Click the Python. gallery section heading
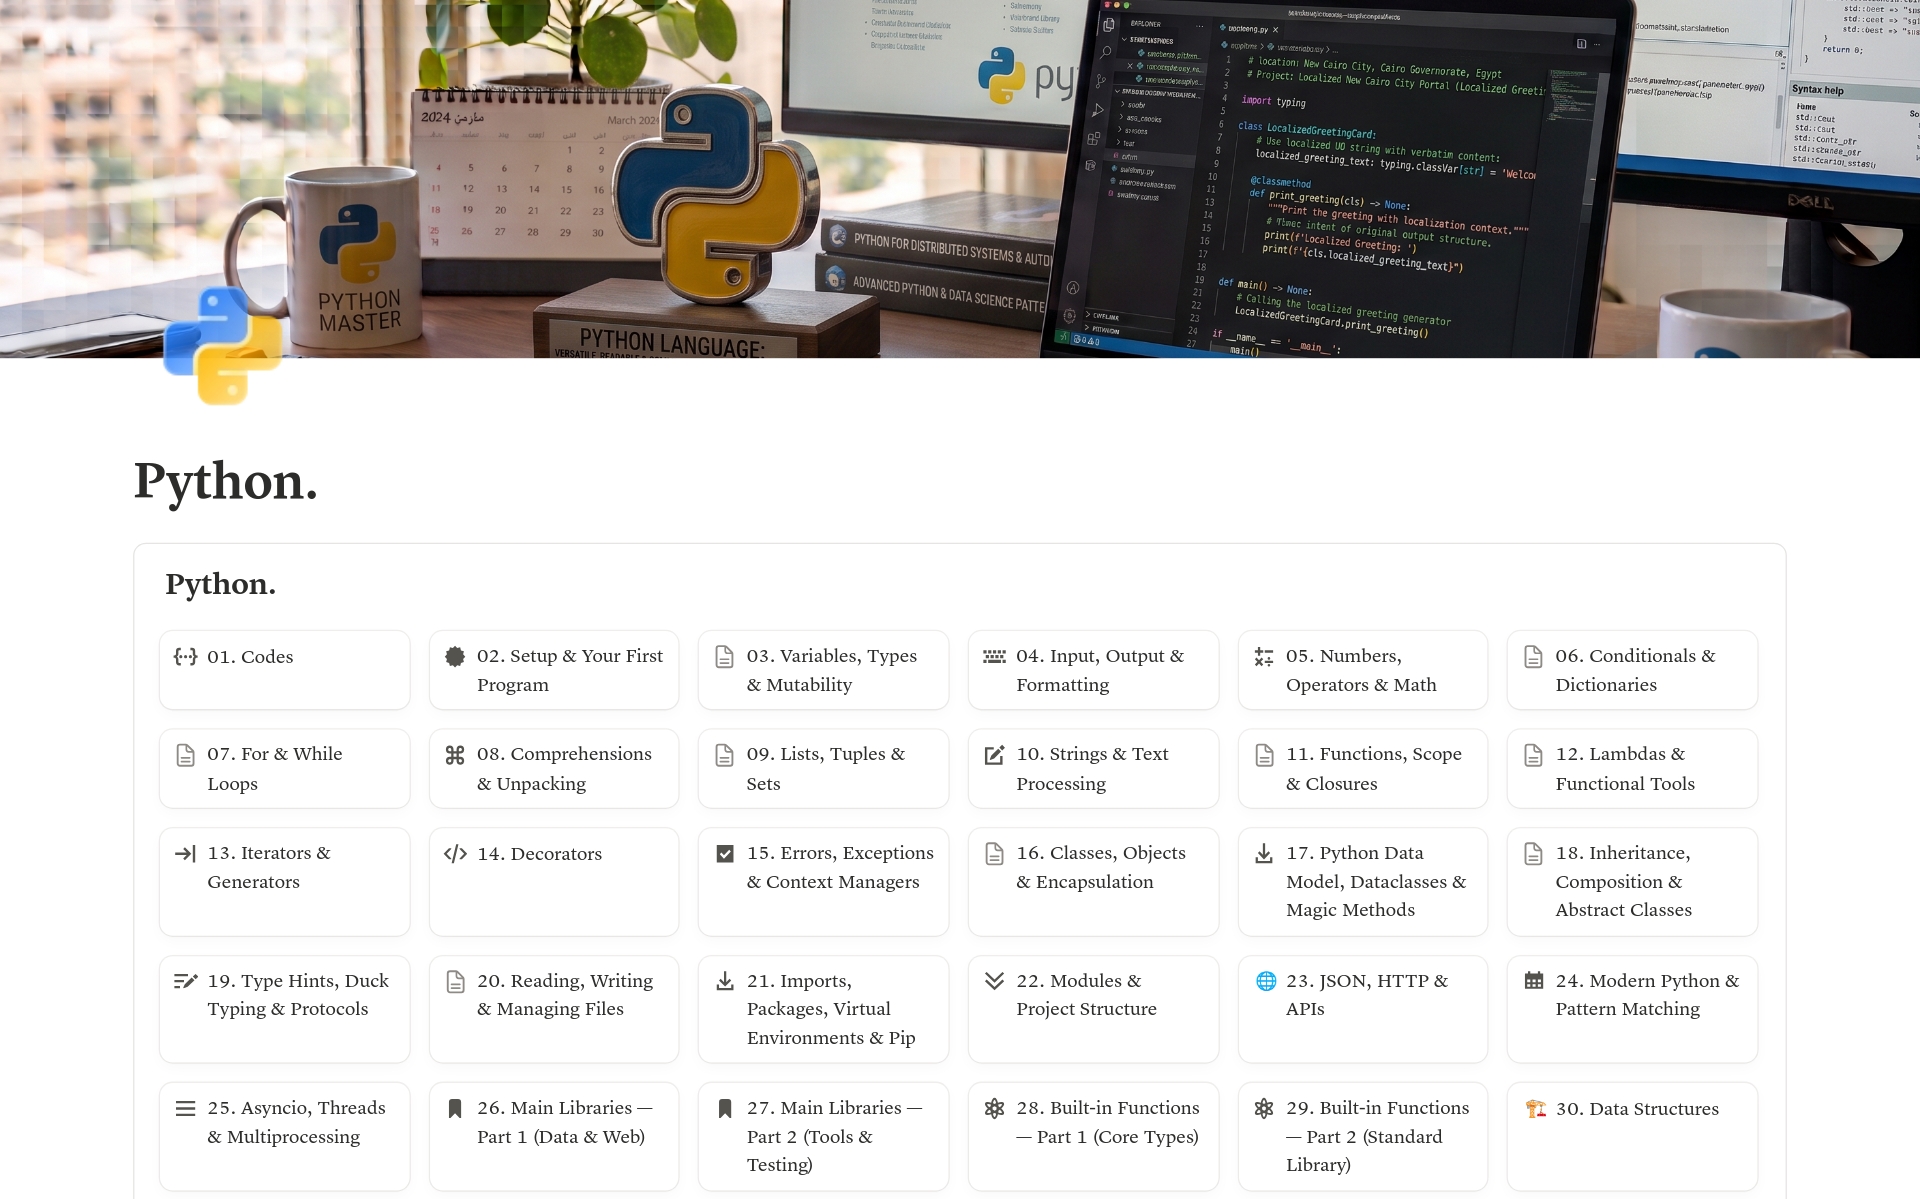1920x1199 pixels. [220, 584]
